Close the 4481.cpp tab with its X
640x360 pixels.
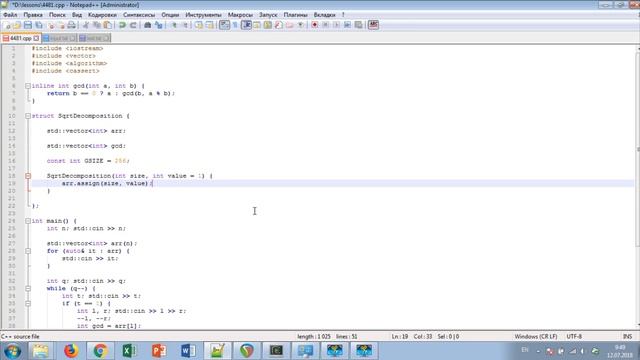[x=36, y=38]
